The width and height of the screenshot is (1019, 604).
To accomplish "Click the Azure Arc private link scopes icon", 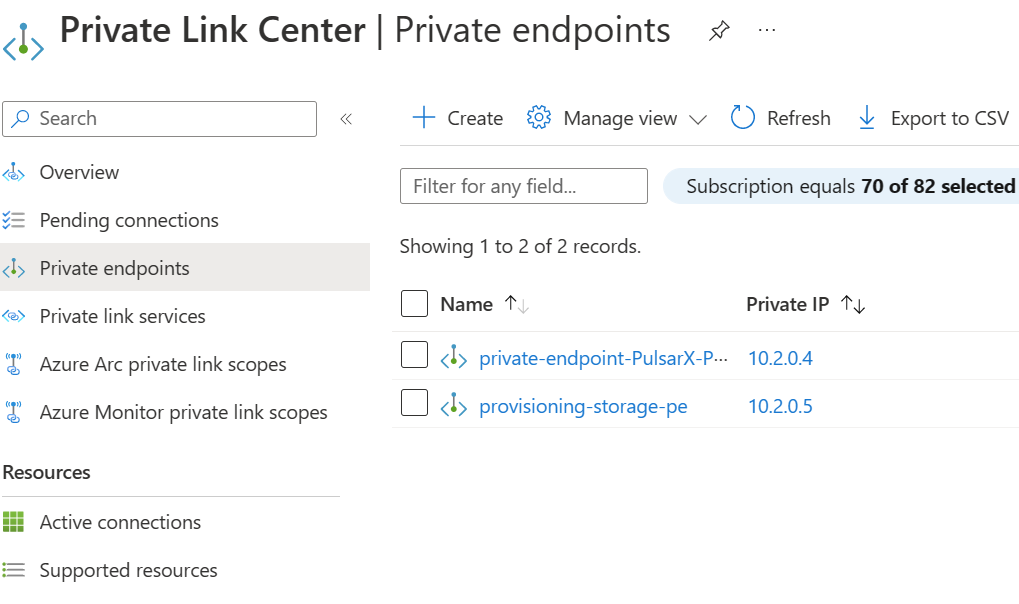I will pyautogui.click(x=14, y=364).
